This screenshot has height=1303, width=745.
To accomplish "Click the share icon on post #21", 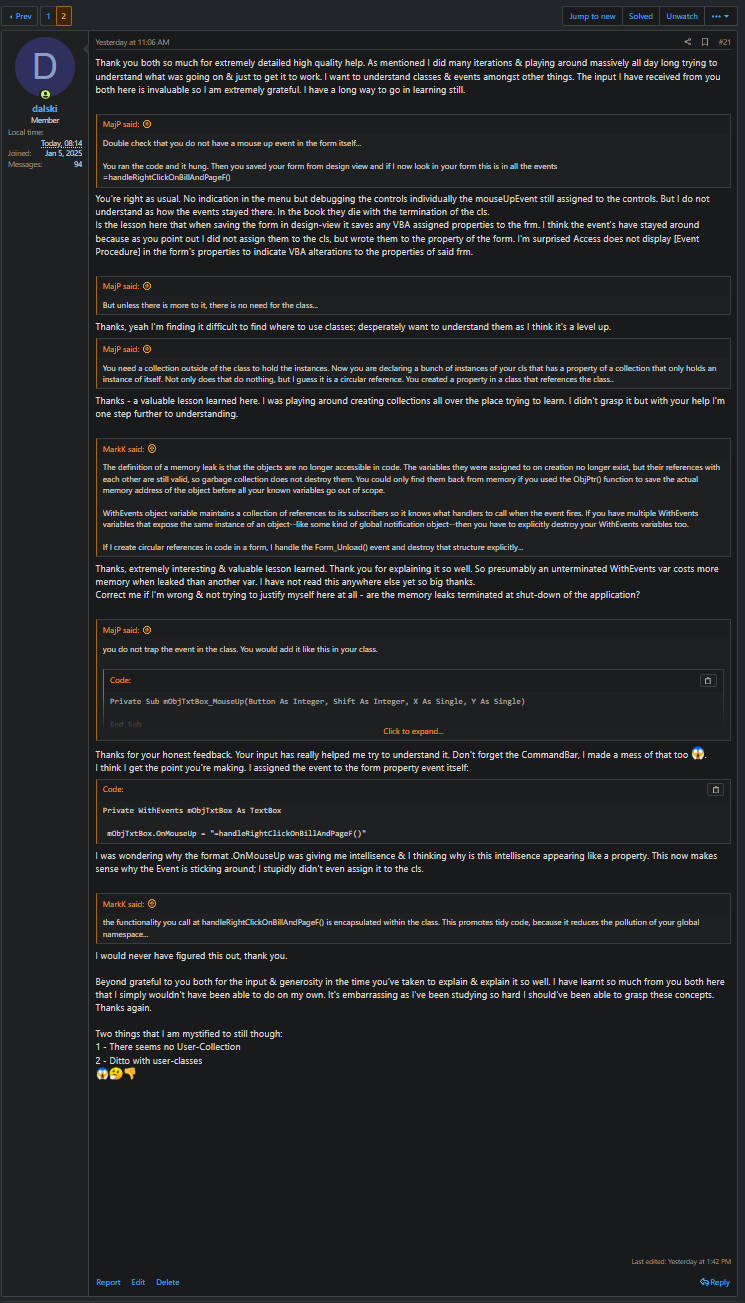I will coord(687,42).
